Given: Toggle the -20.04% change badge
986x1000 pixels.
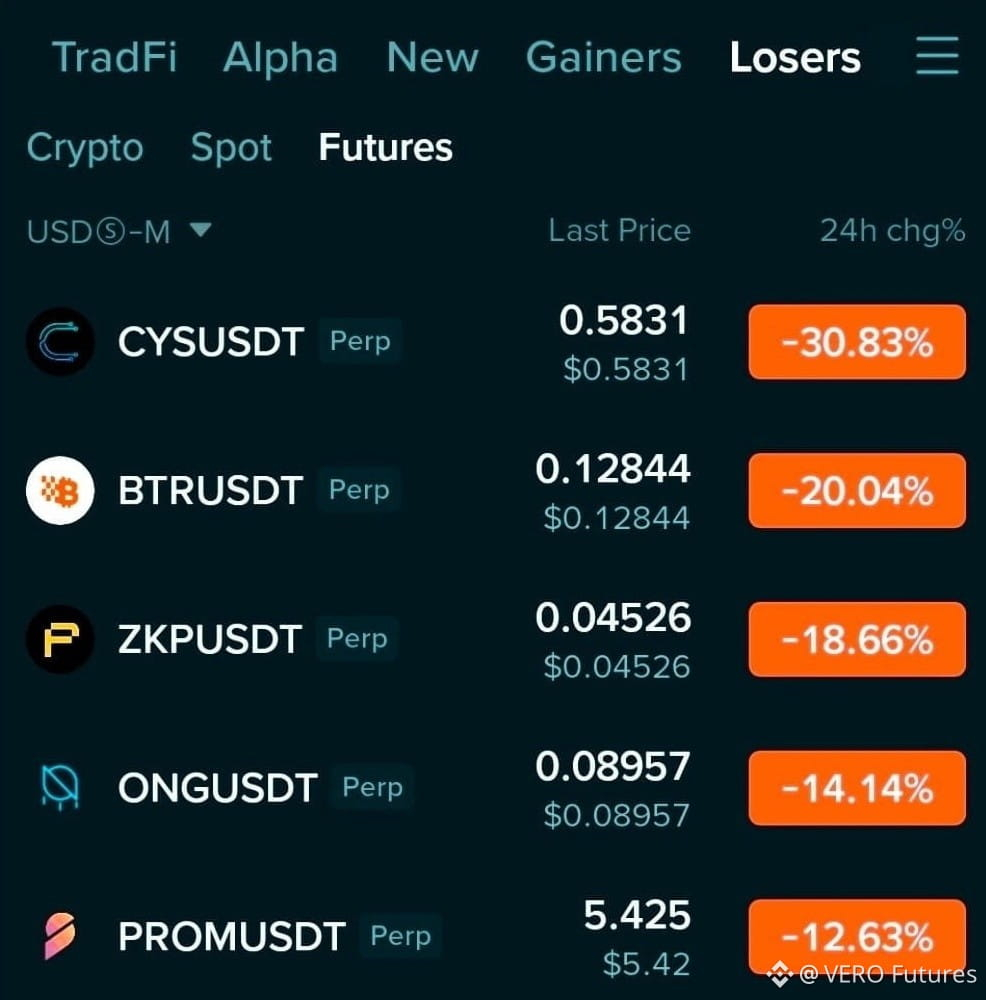Looking at the screenshot, I should pos(857,490).
